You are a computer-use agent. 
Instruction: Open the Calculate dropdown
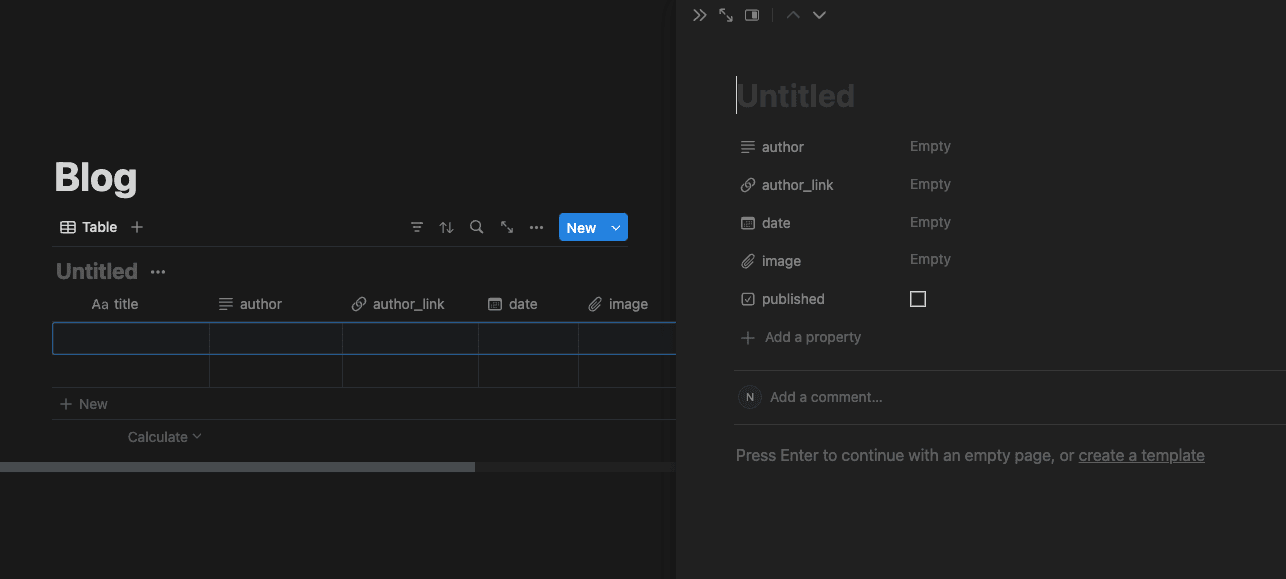click(164, 437)
